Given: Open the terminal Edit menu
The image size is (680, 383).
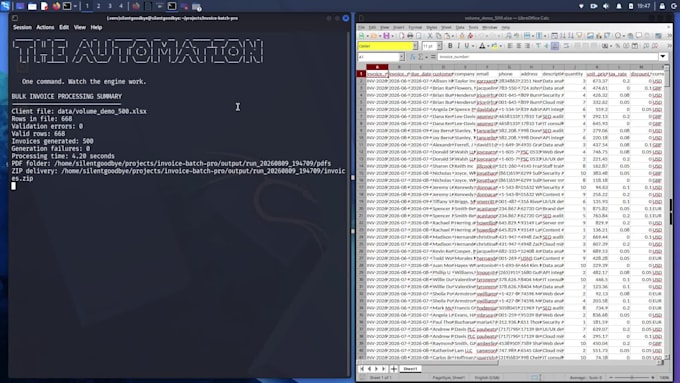Looking at the screenshot, I should click(x=64, y=27).
